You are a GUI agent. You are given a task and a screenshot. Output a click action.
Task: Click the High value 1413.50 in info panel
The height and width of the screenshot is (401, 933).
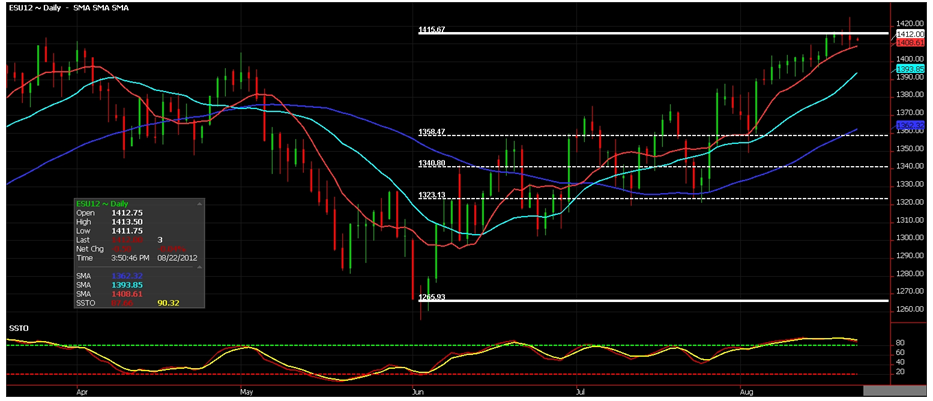pos(125,221)
